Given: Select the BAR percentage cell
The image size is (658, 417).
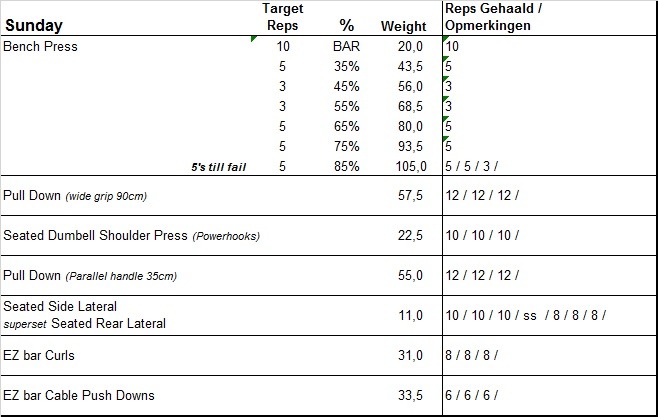Looking at the screenshot, I should [347, 46].
